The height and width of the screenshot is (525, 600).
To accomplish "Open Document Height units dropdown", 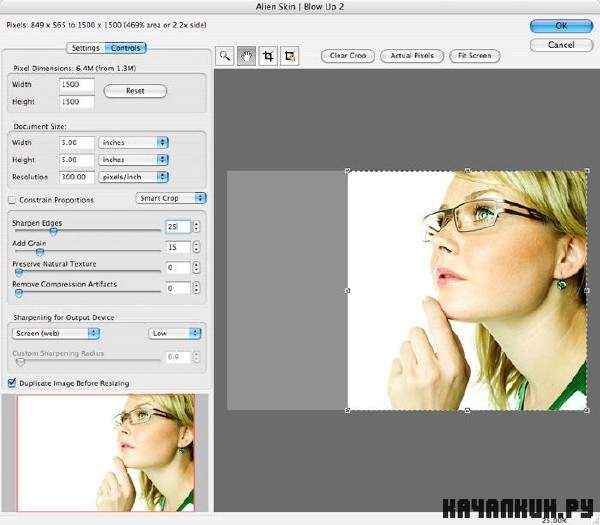I will point(133,160).
